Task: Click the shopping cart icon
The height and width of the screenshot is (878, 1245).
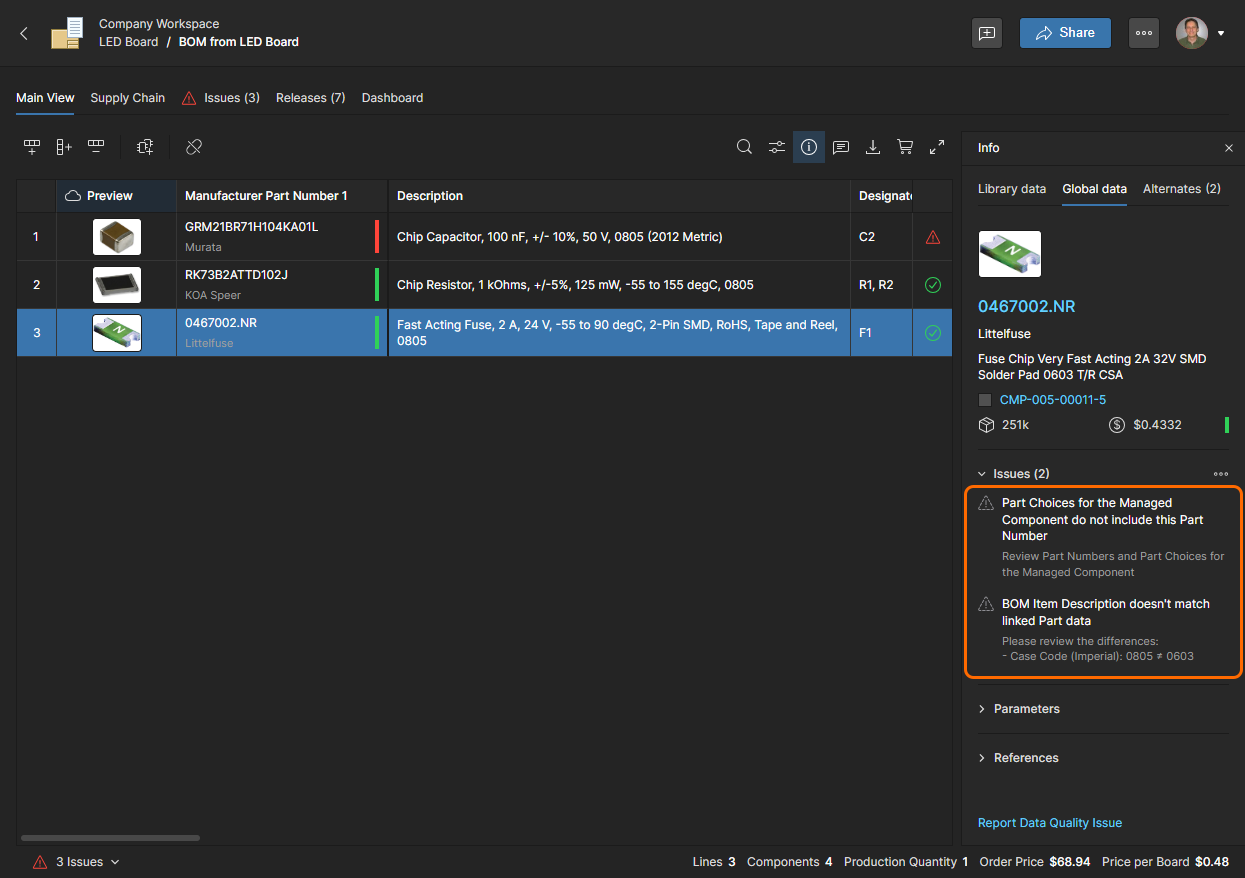Action: tap(905, 147)
